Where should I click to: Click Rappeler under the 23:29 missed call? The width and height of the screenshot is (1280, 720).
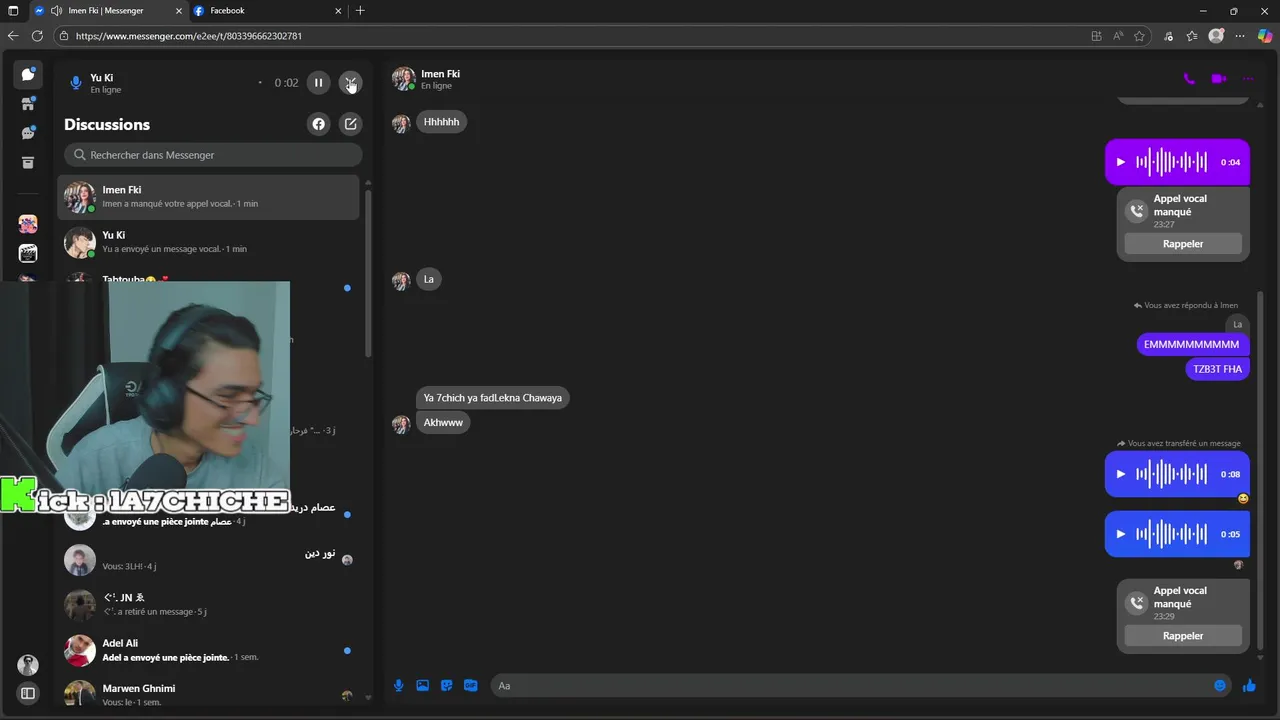coord(1183,636)
